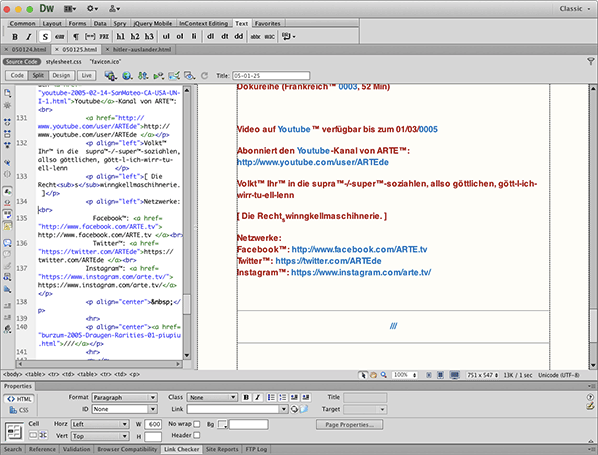Open the File Management arrows icon
This screenshot has height=455, width=598.
click(143, 76)
